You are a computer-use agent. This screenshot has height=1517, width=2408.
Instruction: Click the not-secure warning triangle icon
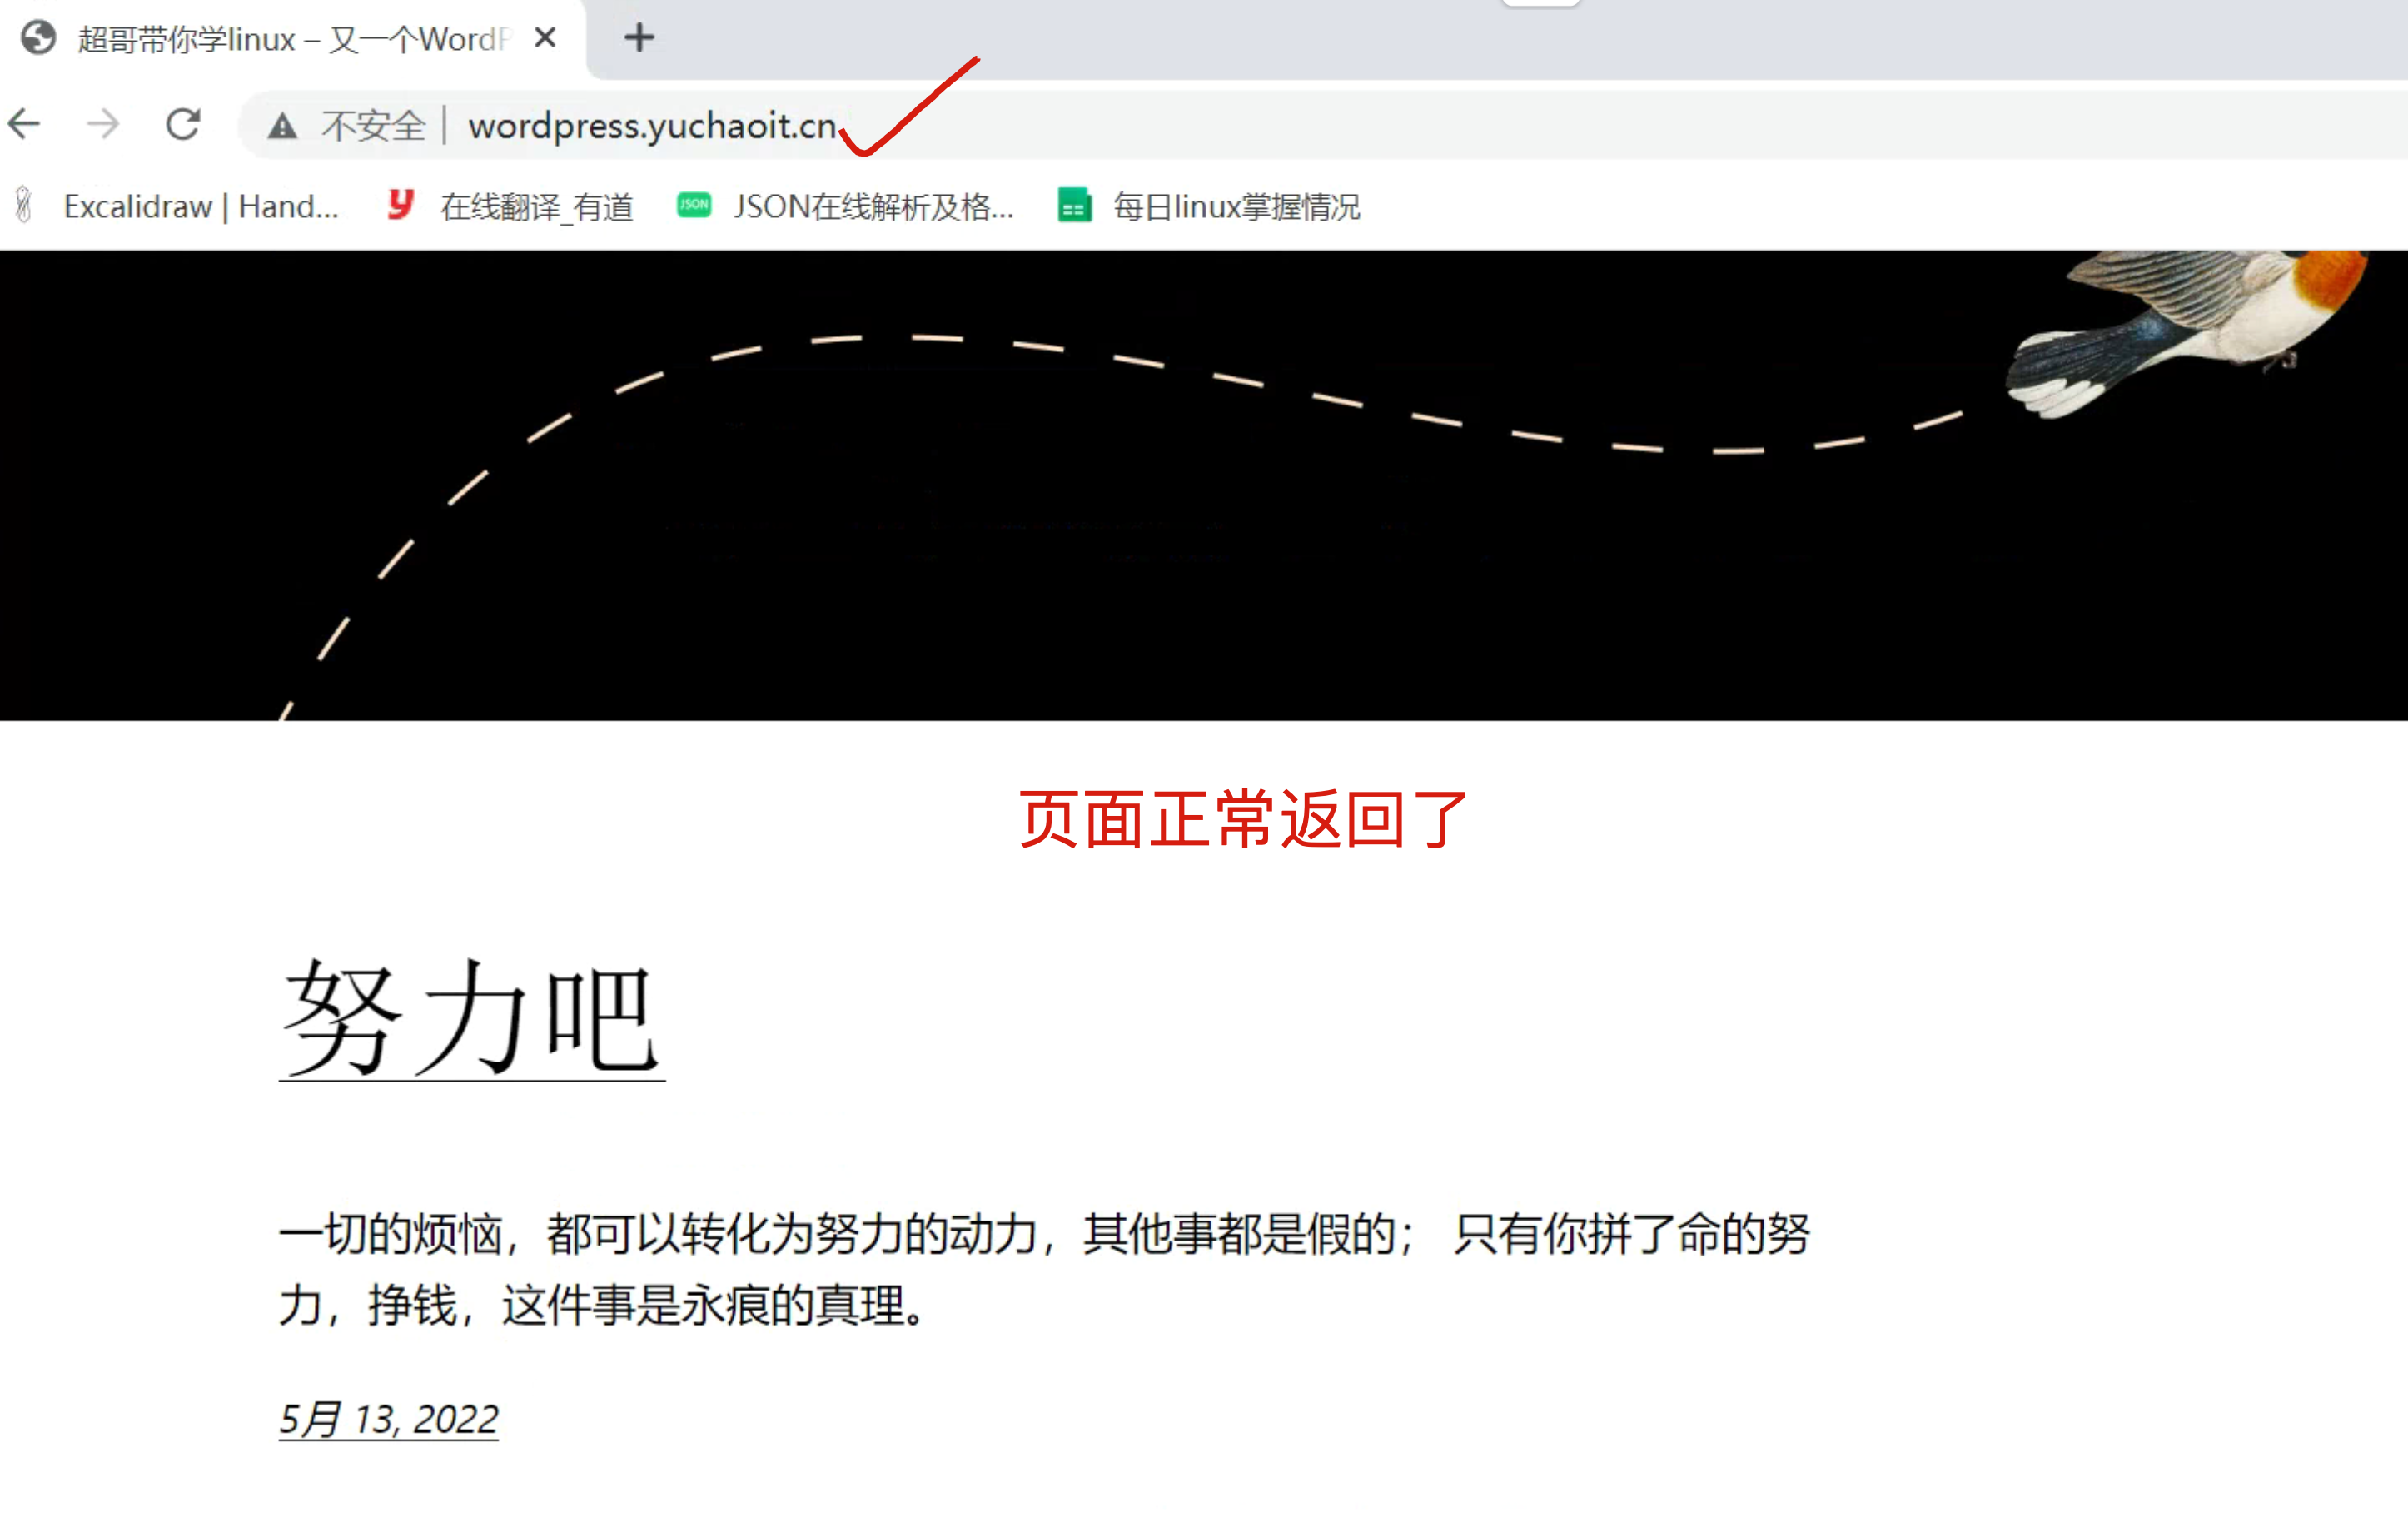click(x=283, y=126)
